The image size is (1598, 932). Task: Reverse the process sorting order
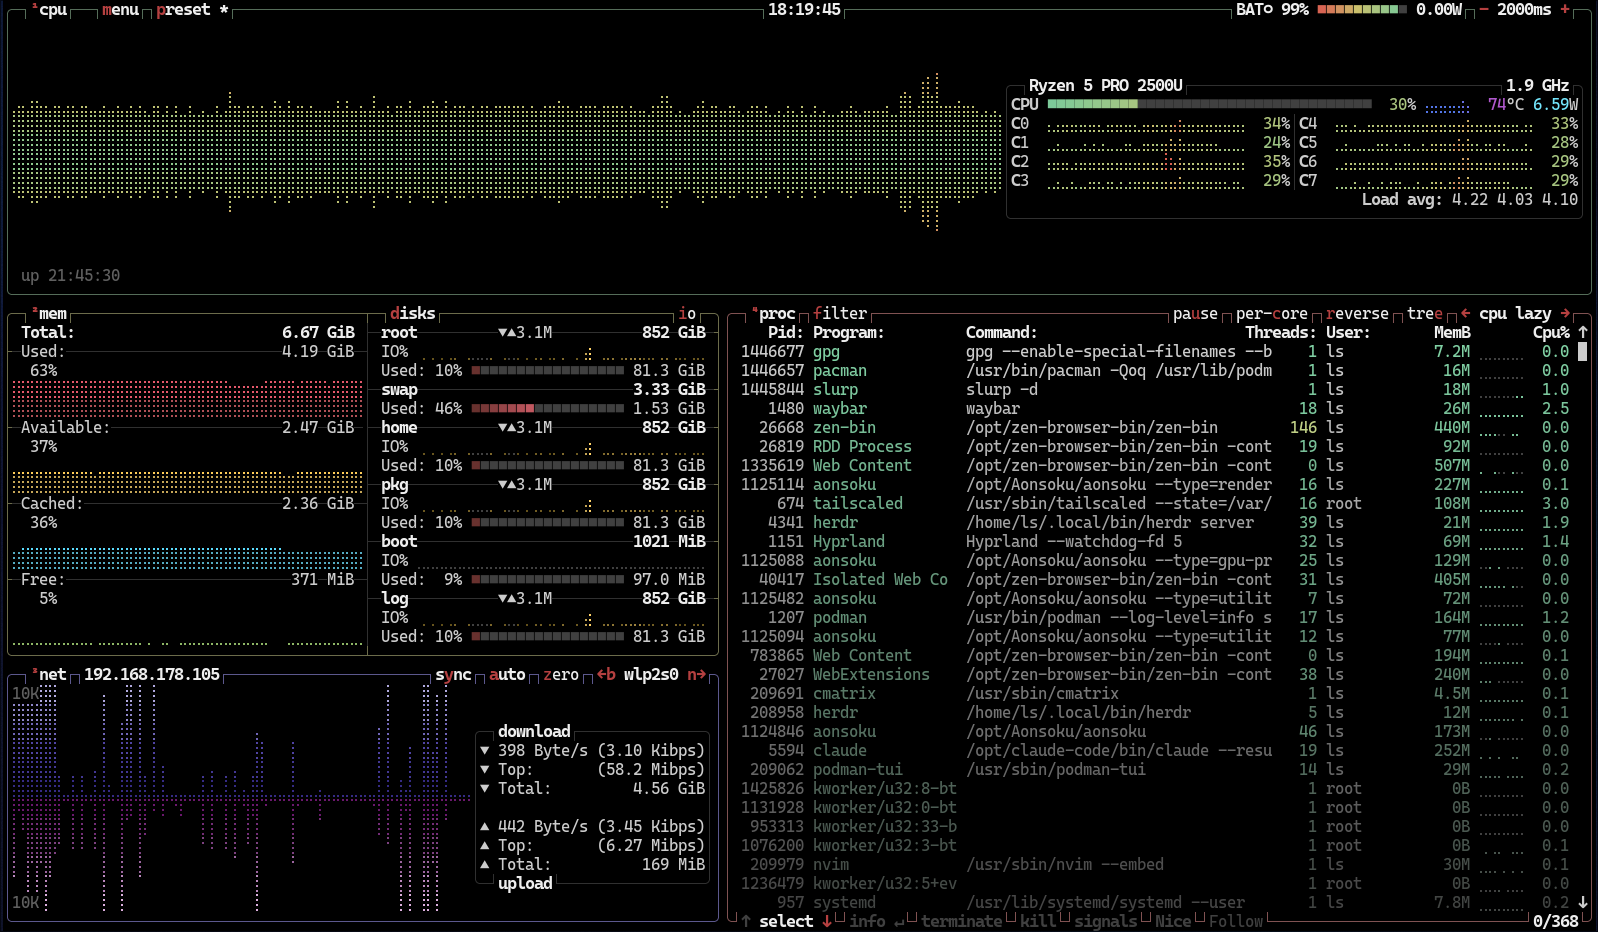[x=1357, y=313]
